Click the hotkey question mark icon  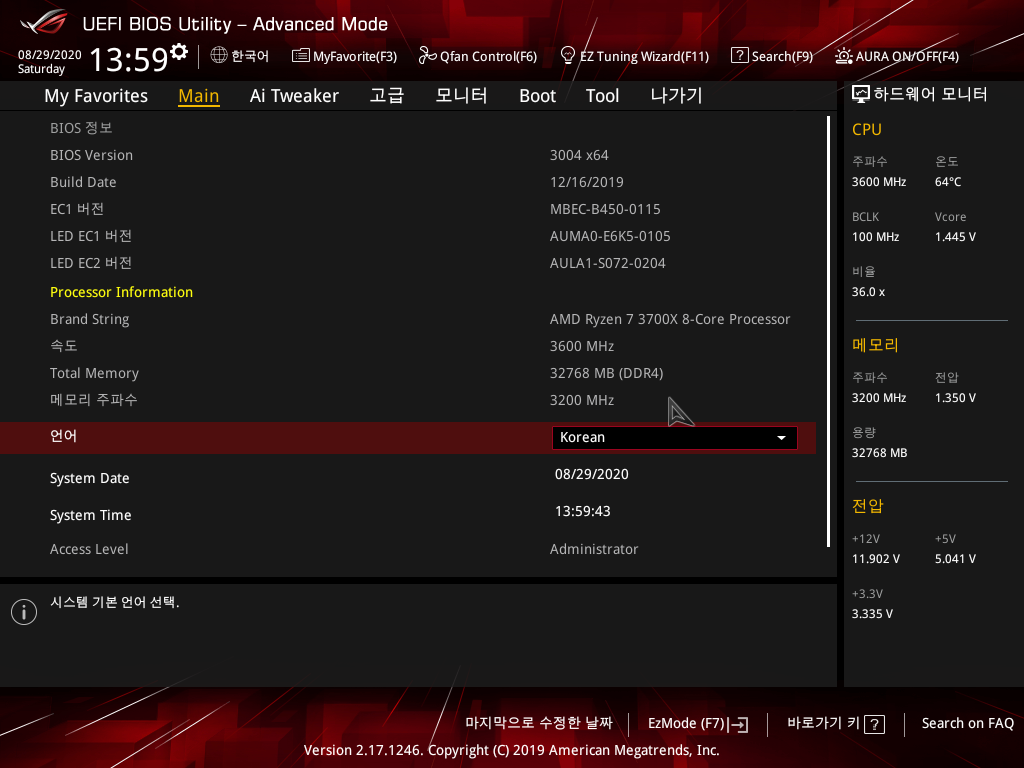874,724
